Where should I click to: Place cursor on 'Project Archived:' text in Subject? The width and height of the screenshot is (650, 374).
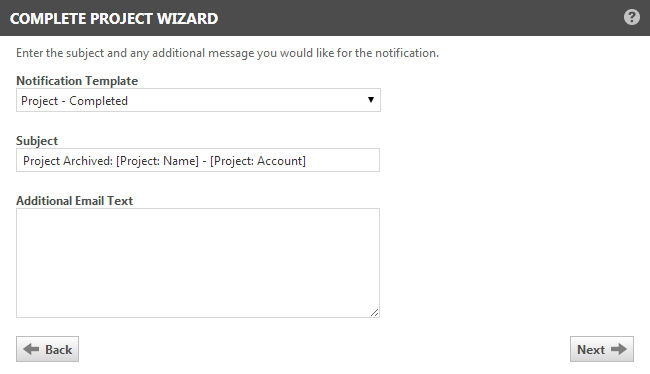[x=68, y=161]
